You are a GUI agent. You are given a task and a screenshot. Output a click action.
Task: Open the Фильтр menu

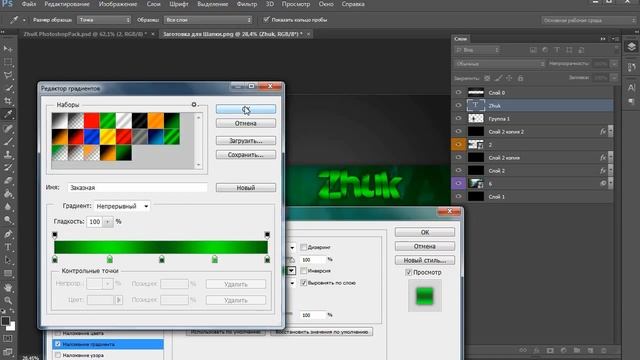click(247, 4)
